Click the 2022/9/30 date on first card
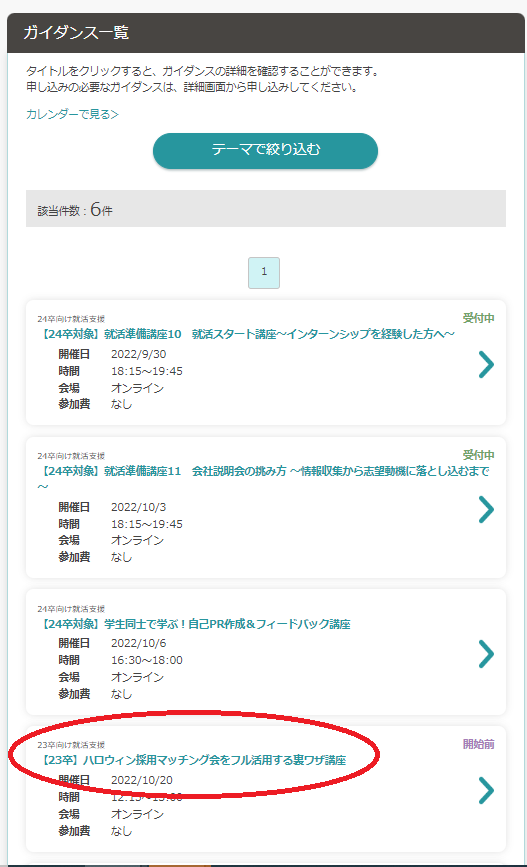Screen dimensions: 527x867 (x=139, y=354)
